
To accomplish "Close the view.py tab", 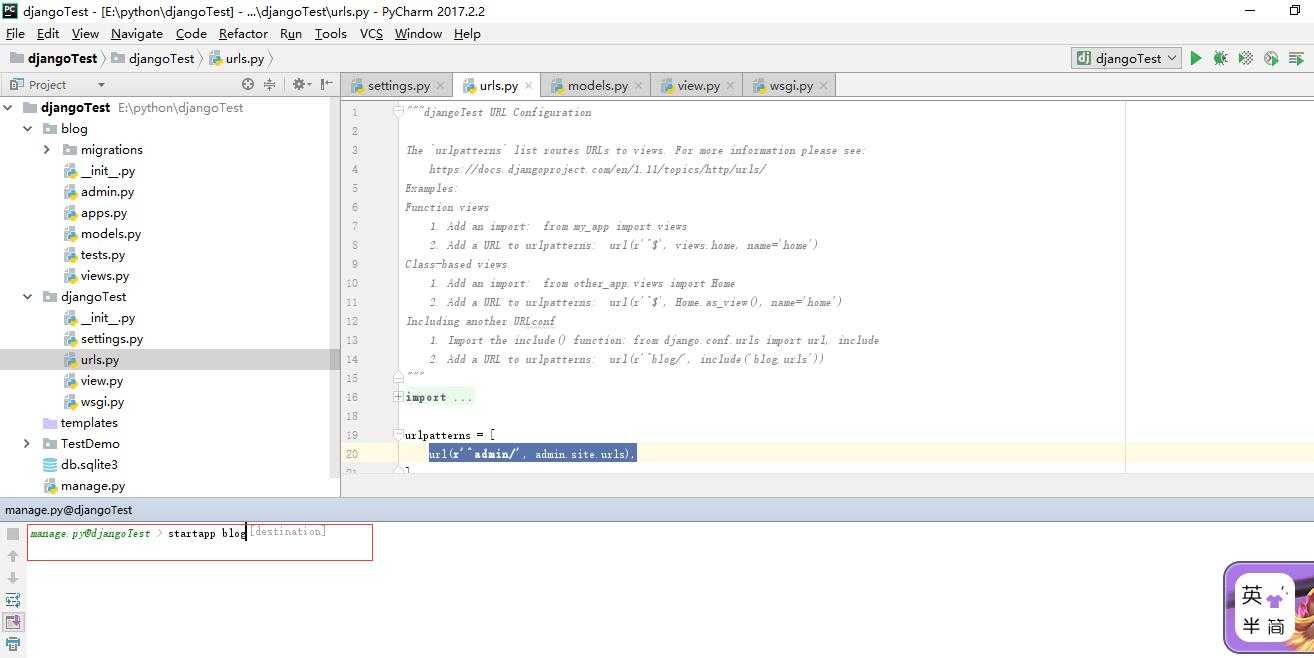I will [x=731, y=86].
